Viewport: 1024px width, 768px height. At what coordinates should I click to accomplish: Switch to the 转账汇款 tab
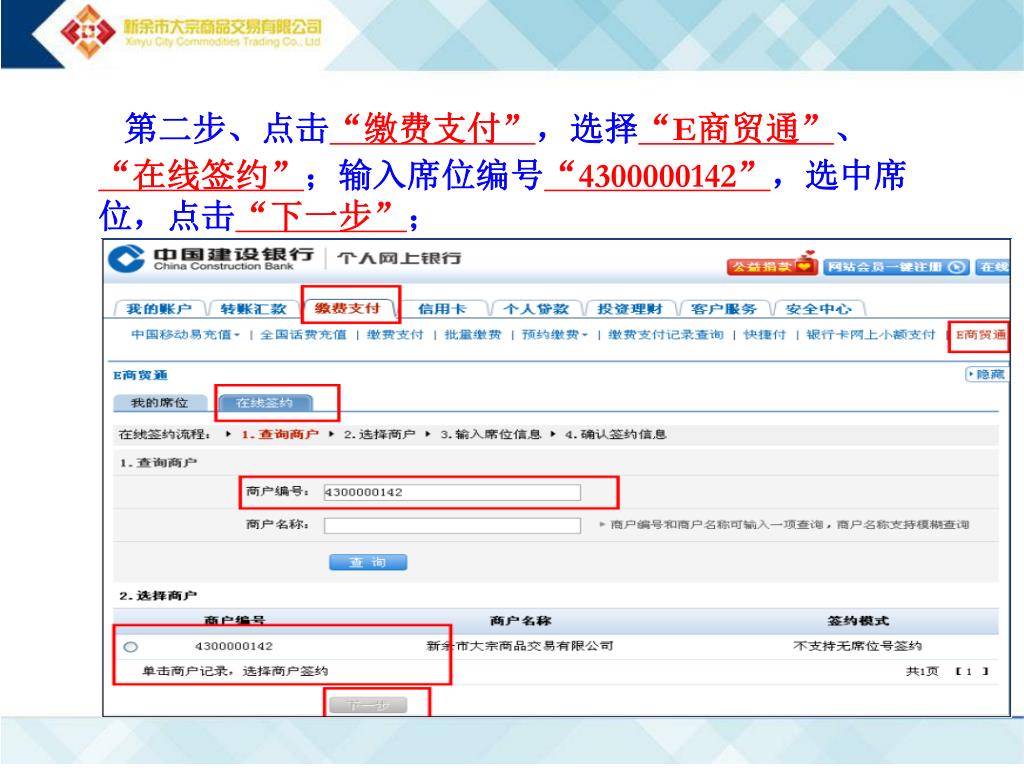(x=253, y=309)
